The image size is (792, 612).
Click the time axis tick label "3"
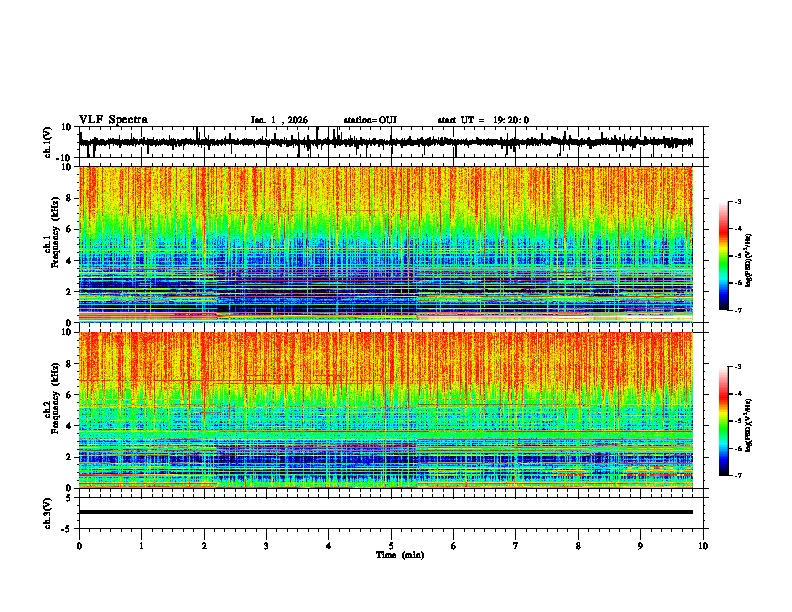coord(266,546)
